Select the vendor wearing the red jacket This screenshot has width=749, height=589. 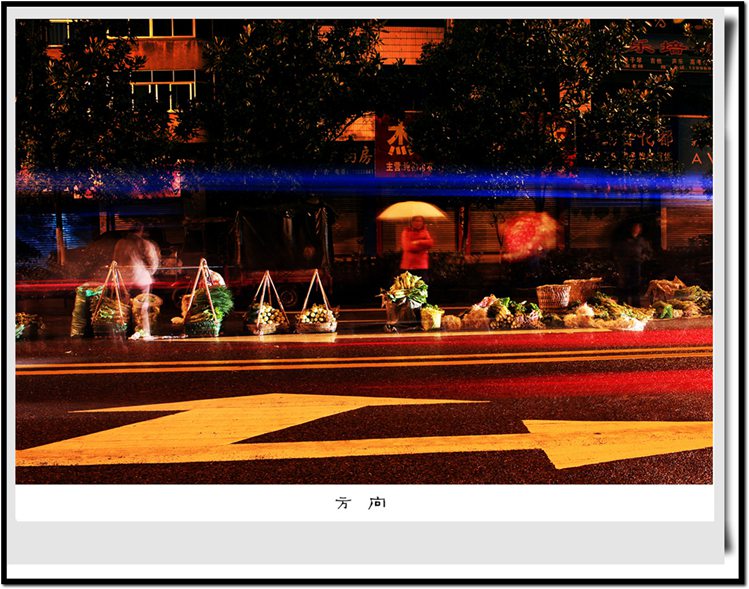coord(415,246)
